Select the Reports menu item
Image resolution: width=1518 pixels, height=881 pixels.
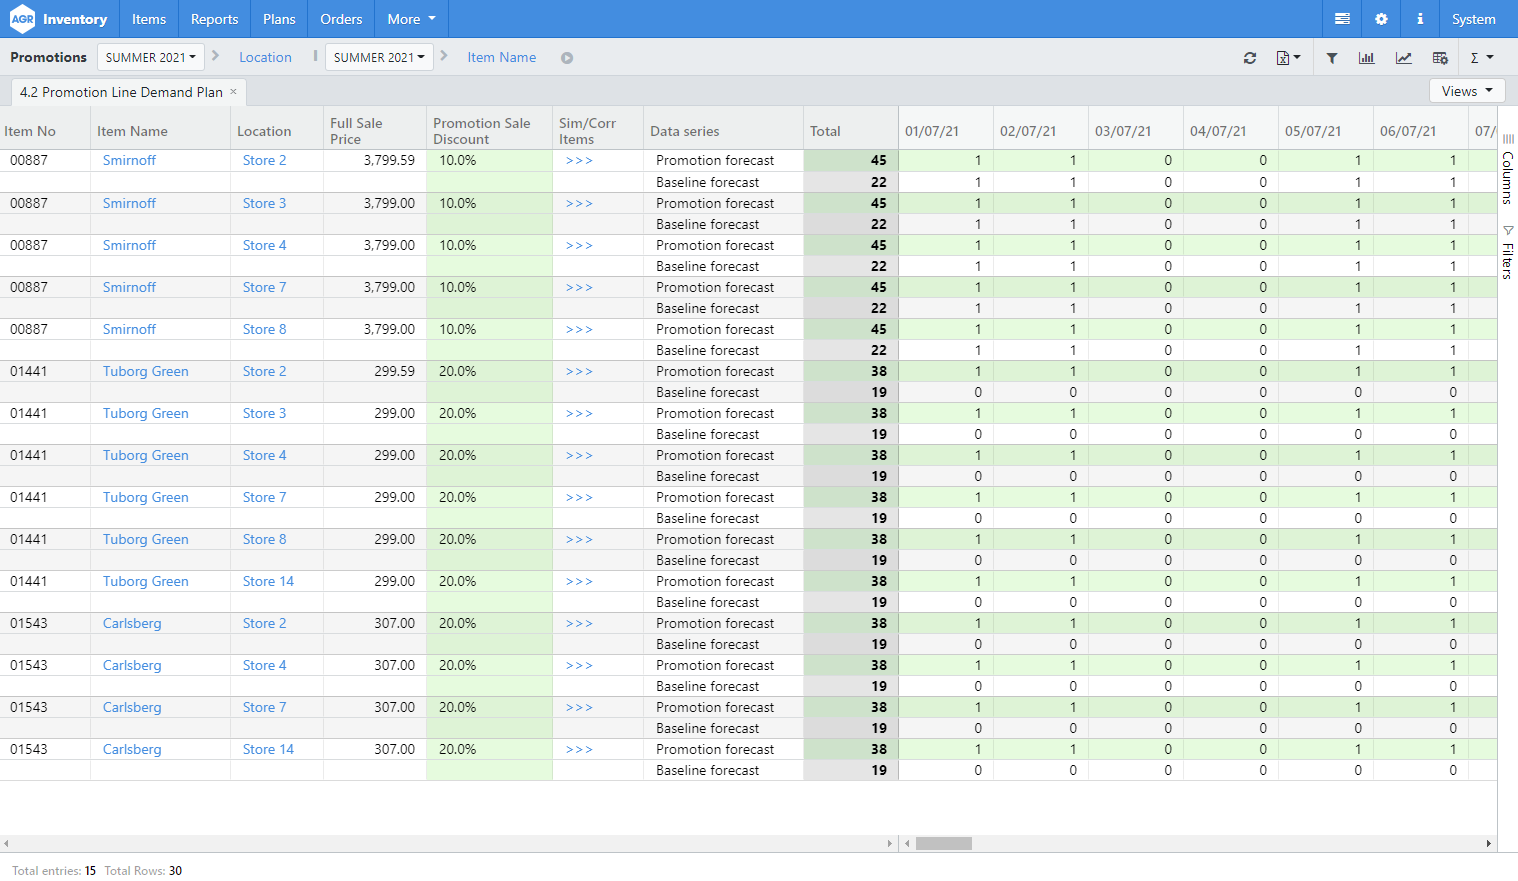point(214,18)
